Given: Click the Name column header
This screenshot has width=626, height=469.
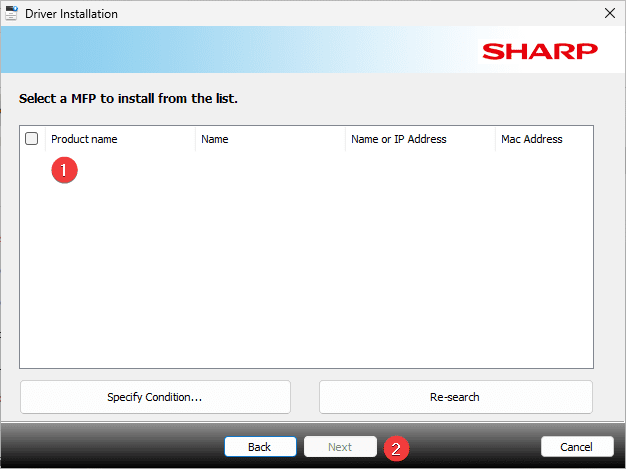Looking at the screenshot, I should (x=215, y=139).
